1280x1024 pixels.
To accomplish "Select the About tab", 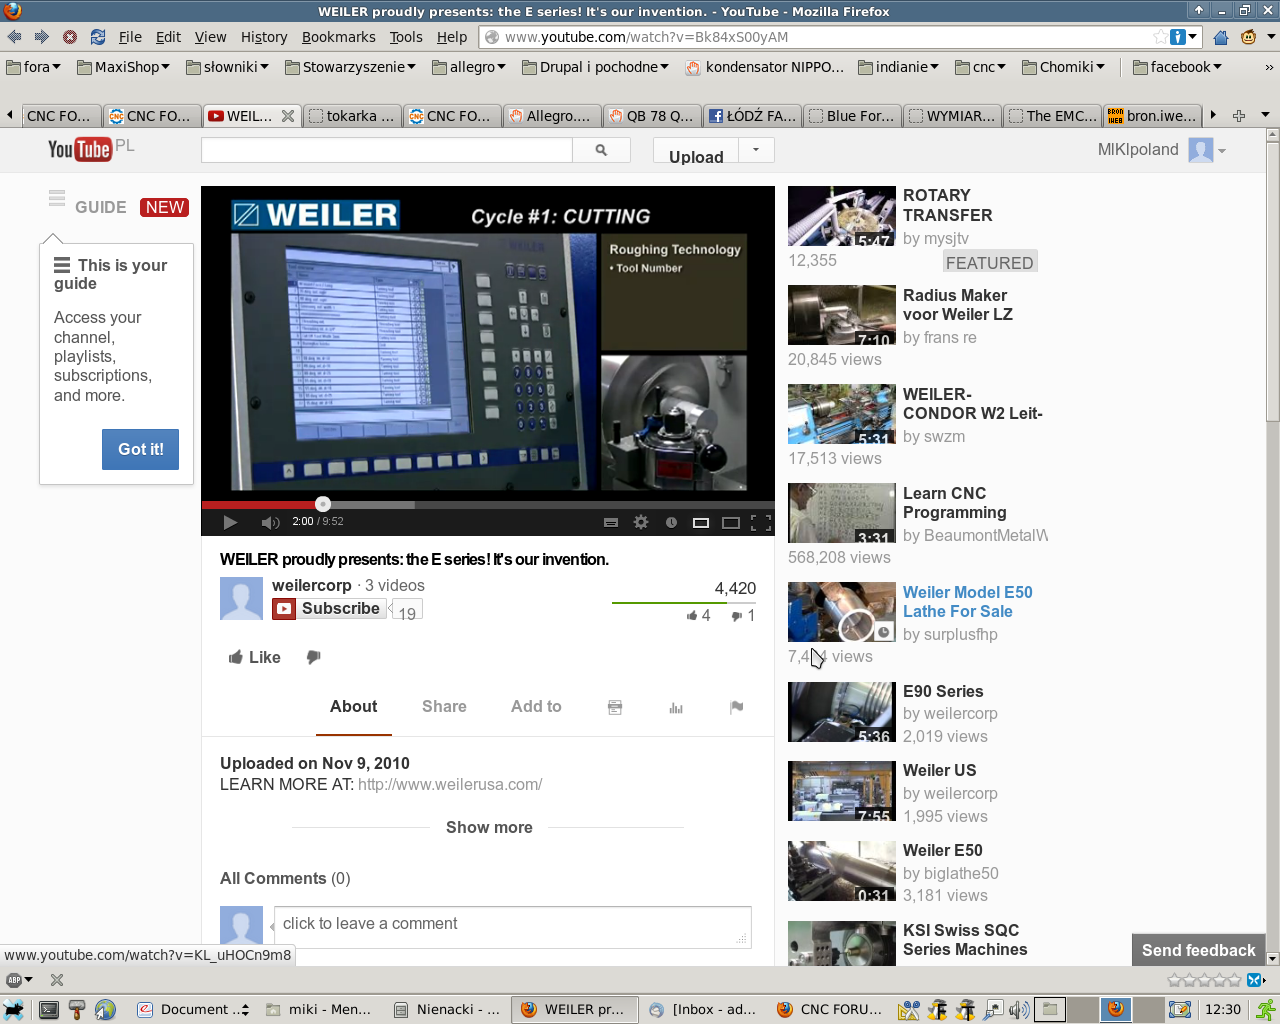I will tap(354, 706).
